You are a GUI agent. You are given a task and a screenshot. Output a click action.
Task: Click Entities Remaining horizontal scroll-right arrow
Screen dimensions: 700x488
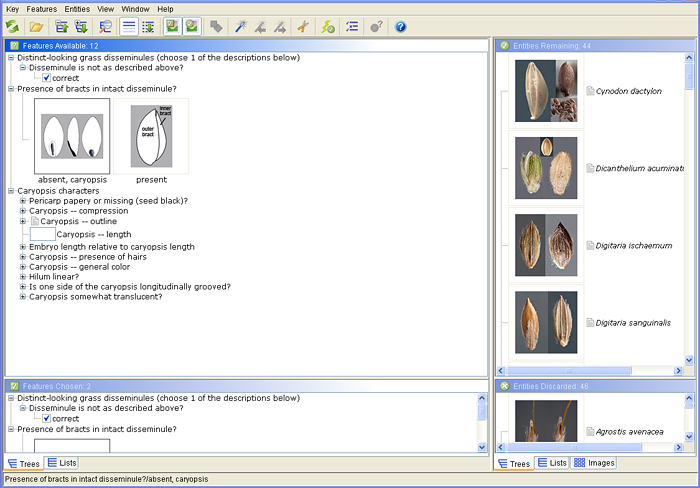click(679, 371)
